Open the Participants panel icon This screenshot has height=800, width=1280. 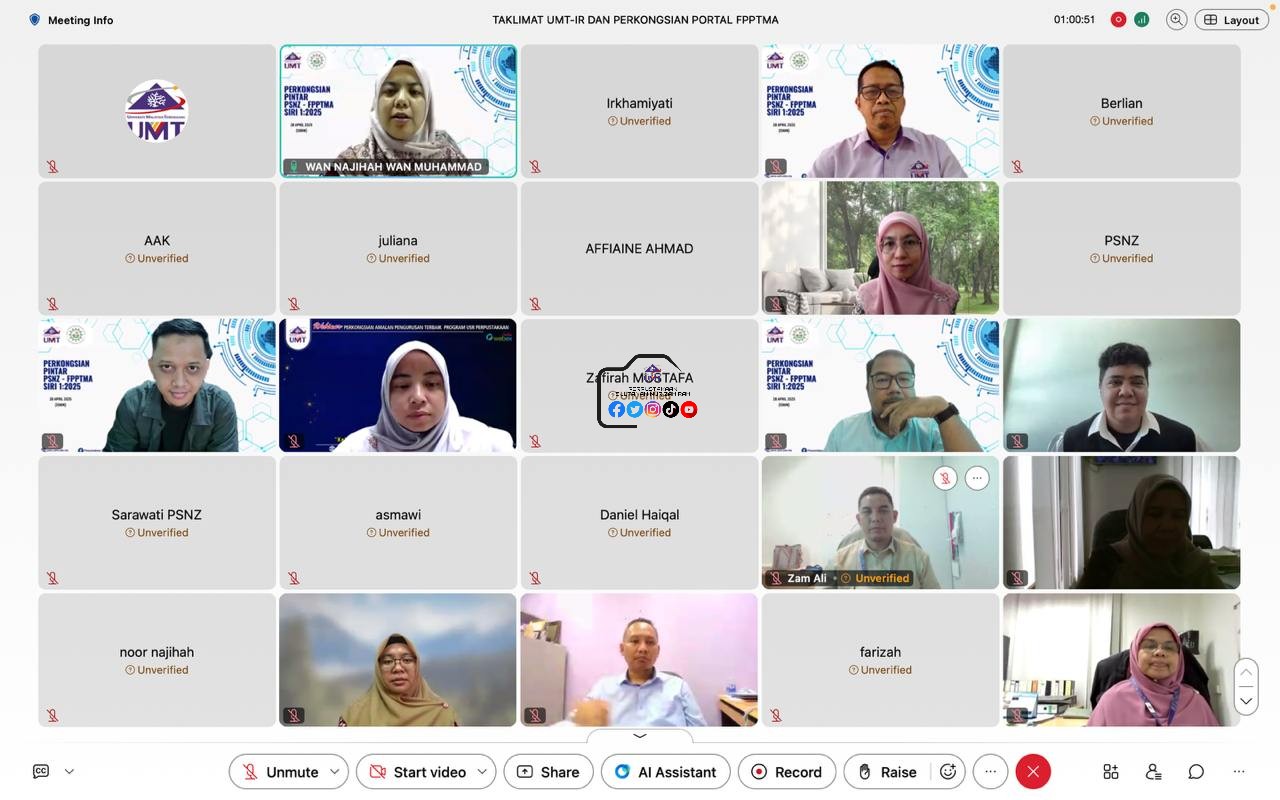point(1153,771)
